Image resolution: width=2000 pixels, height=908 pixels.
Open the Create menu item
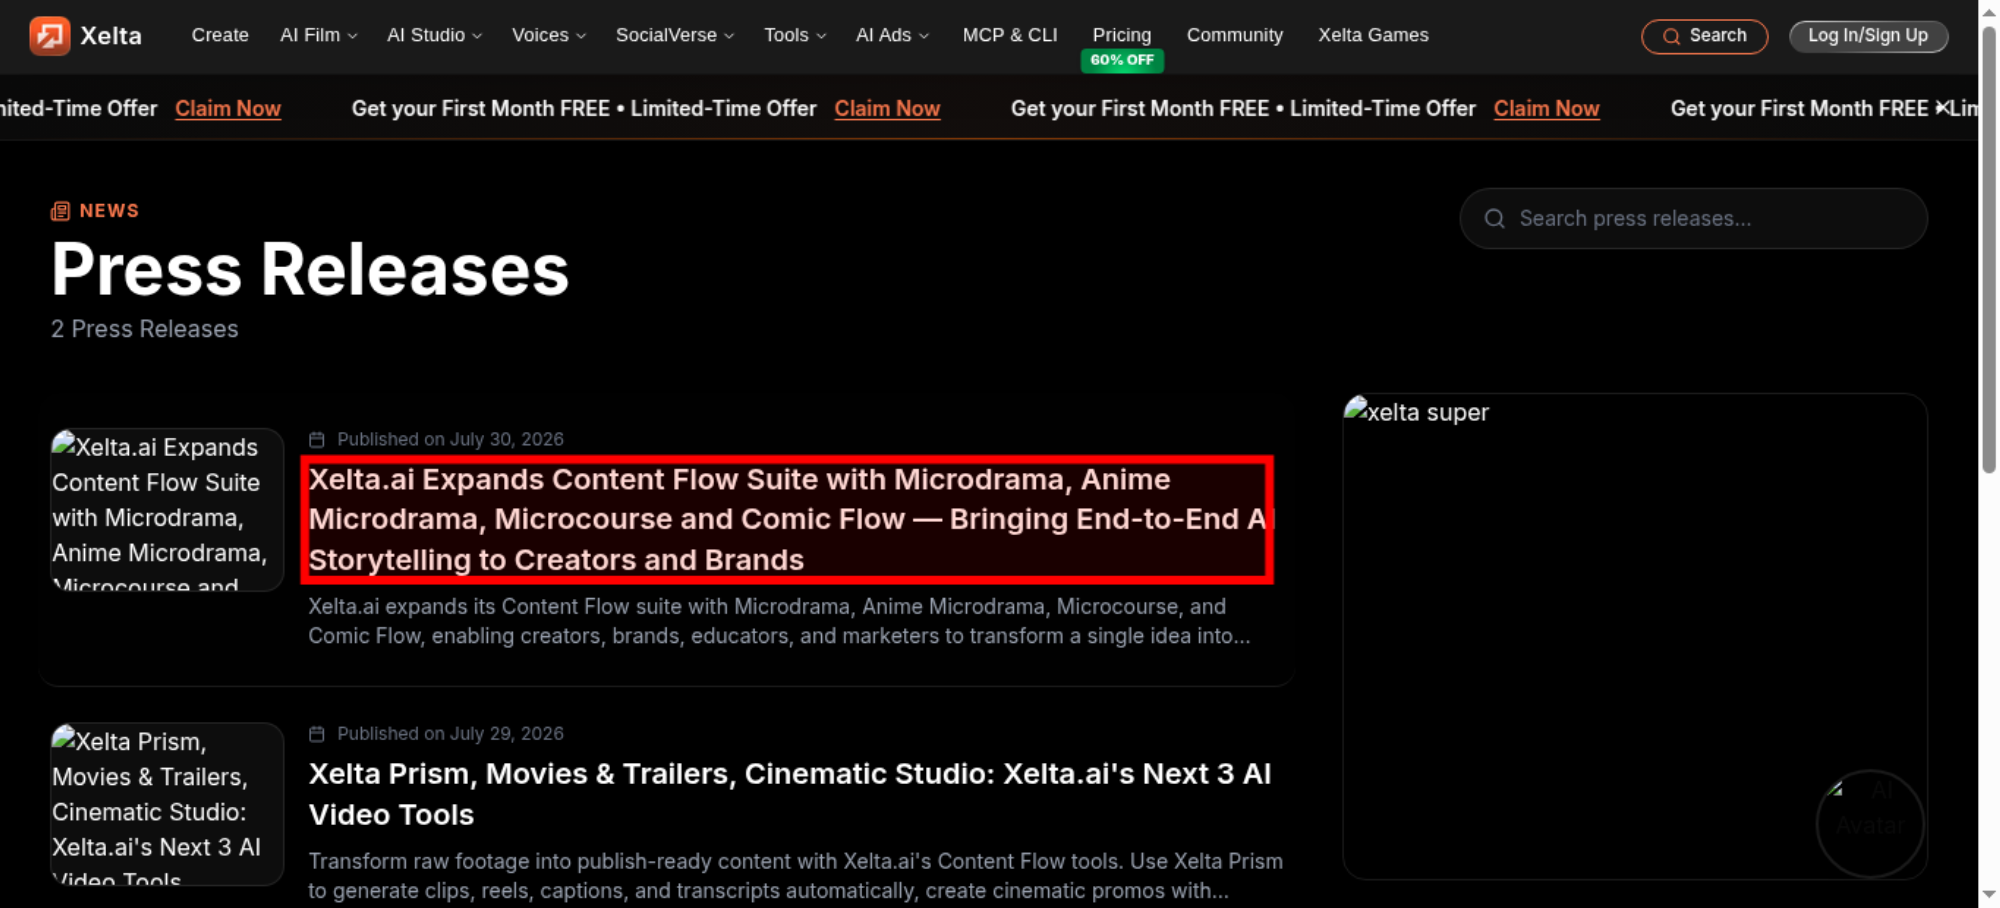click(220, 35)
